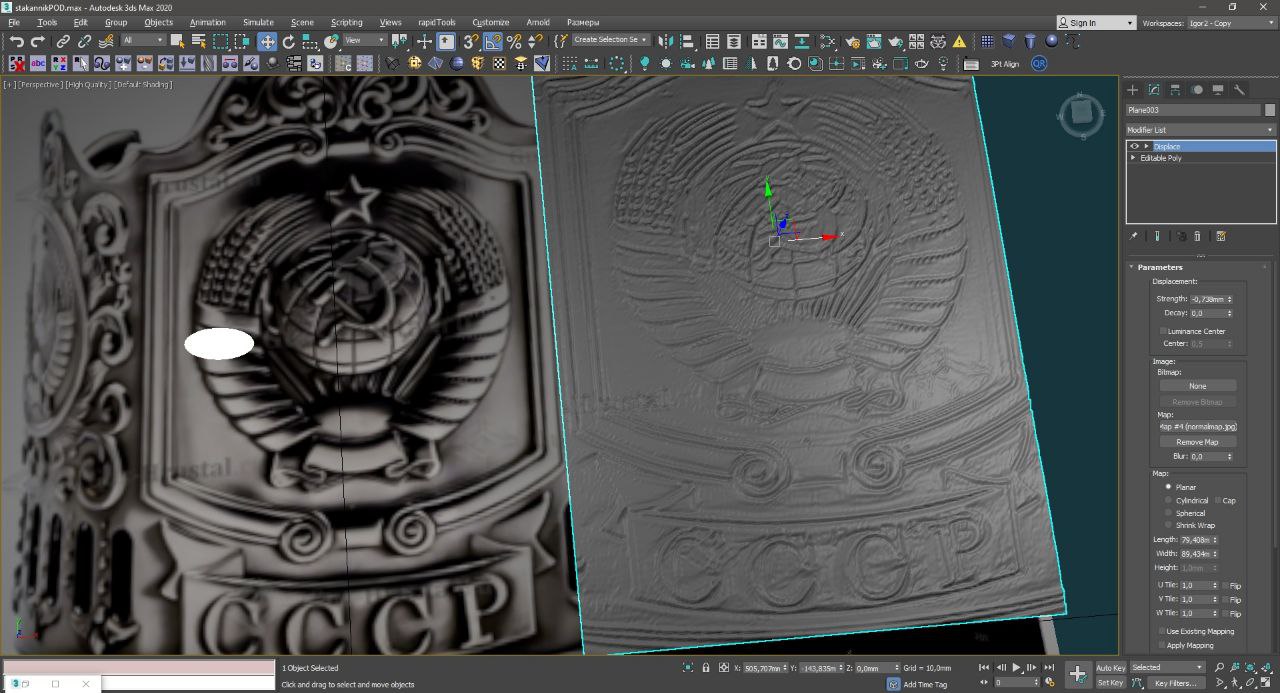Expand the Displace modifier sub-objects

tap(1147, 146)
